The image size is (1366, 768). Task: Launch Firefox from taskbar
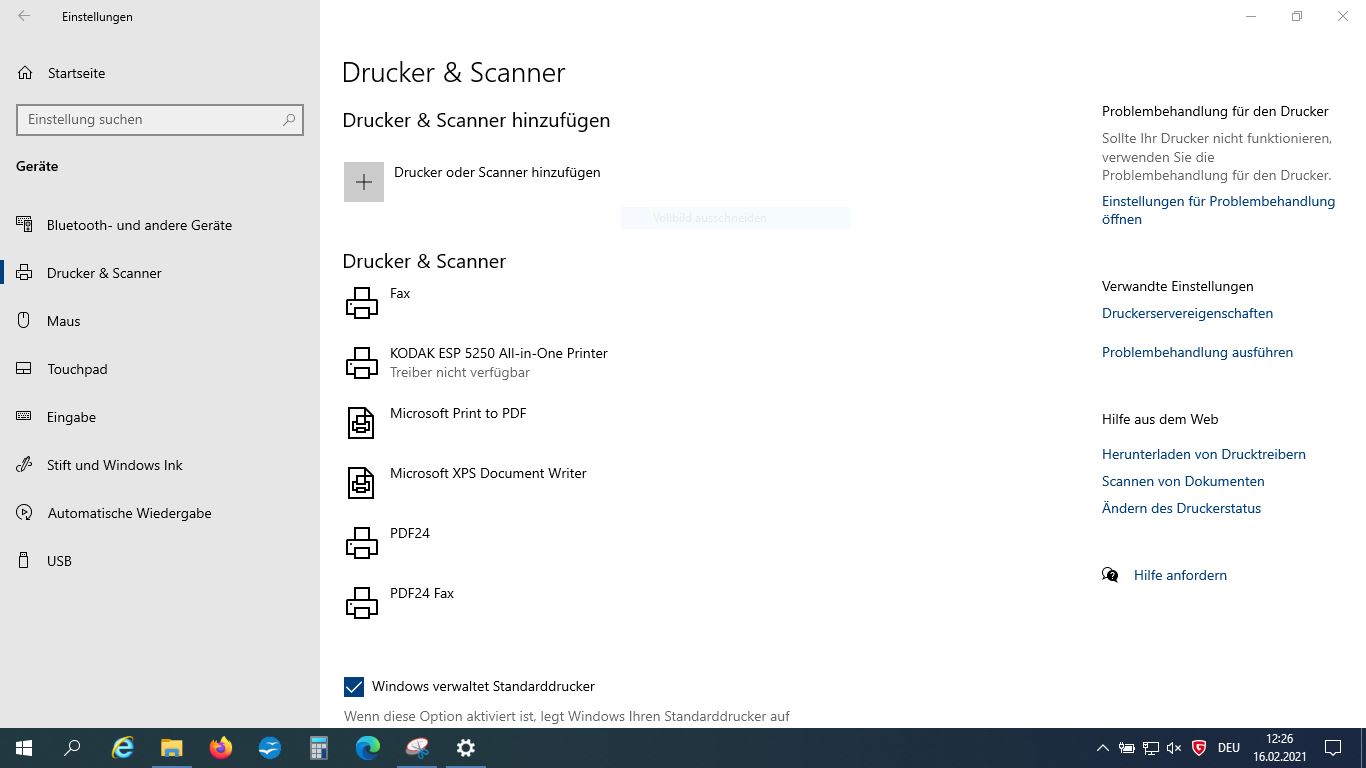[221, 748]
